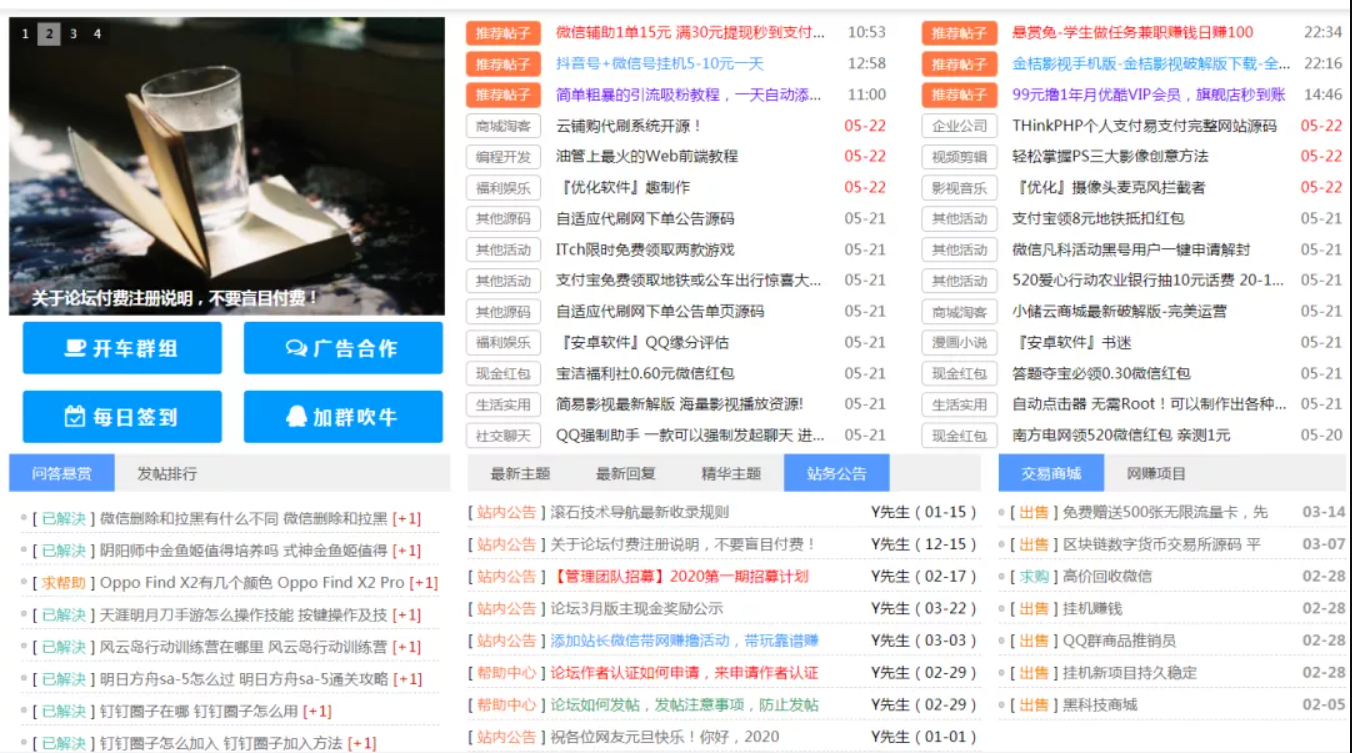Click the 社交聊天 category tag
Viewport: 1352px width, 753px height.
point(503,435)
